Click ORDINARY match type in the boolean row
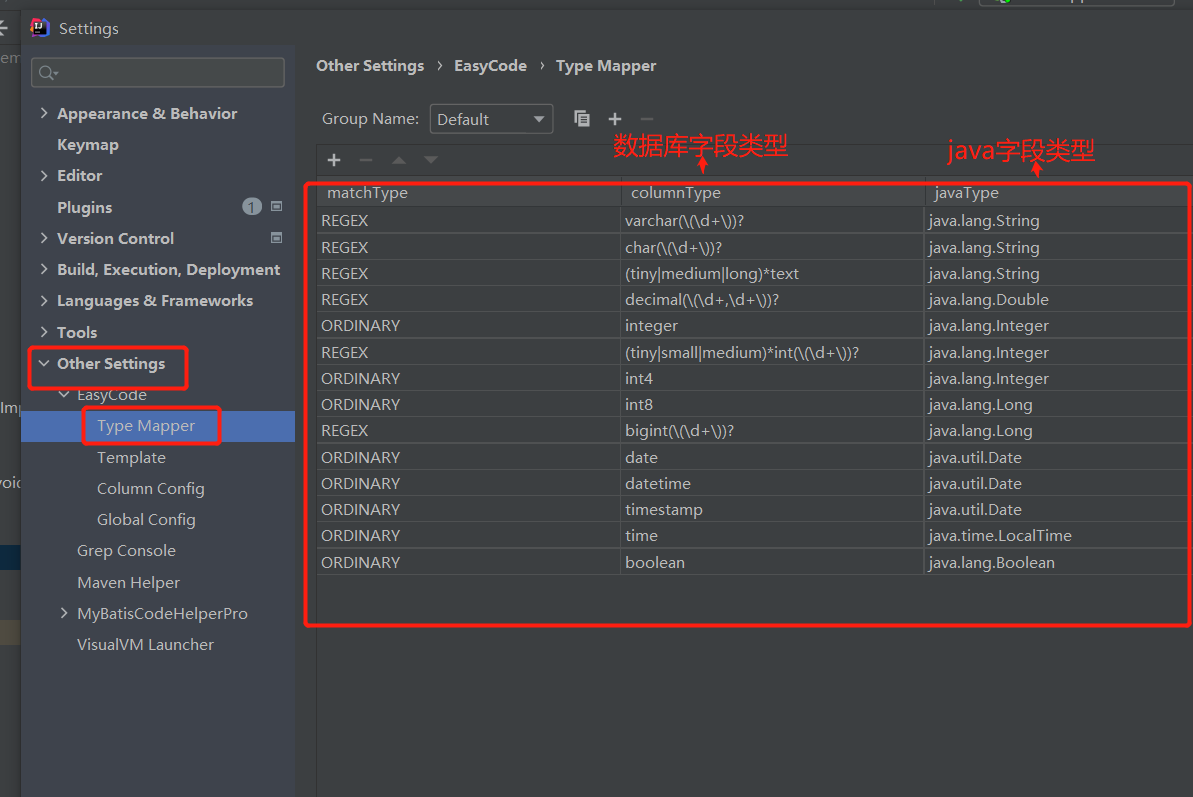Screen dimensions: 1193x797 point(469,562)
